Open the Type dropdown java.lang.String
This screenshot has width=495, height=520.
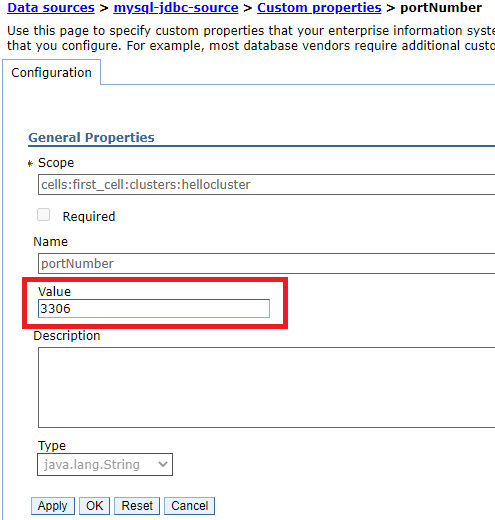(105, 464)
